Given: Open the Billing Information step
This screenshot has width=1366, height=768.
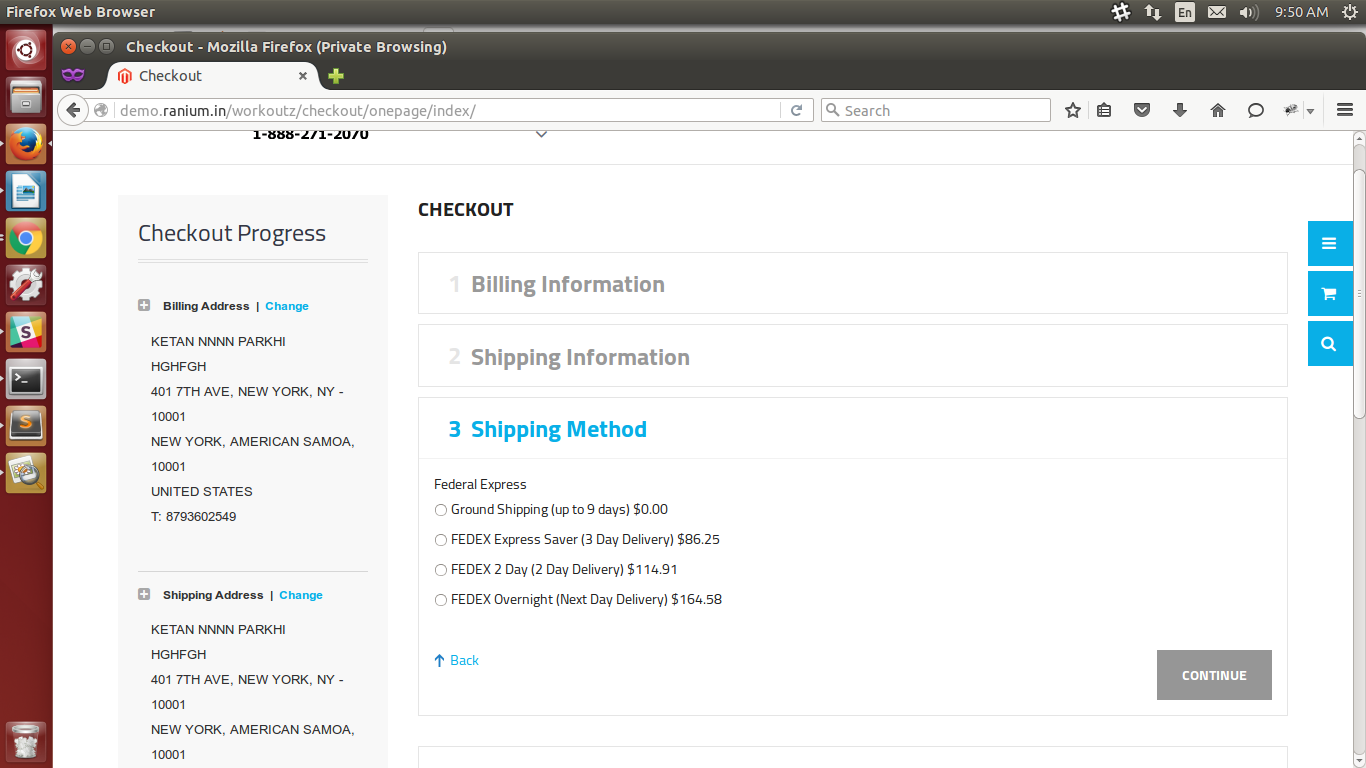Looking at the screenshot, I should point(852,283).
